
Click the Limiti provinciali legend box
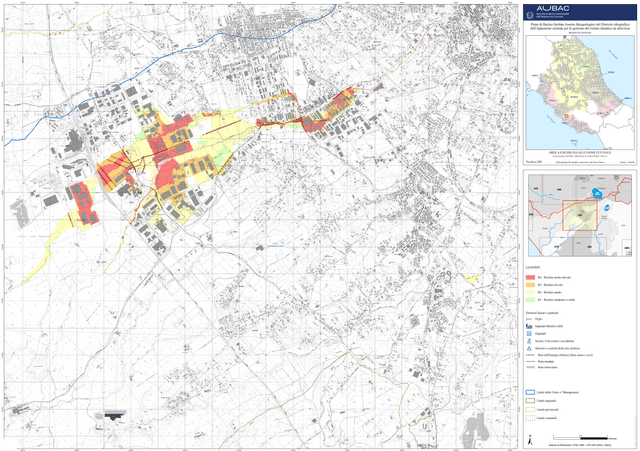click(531, 408)
